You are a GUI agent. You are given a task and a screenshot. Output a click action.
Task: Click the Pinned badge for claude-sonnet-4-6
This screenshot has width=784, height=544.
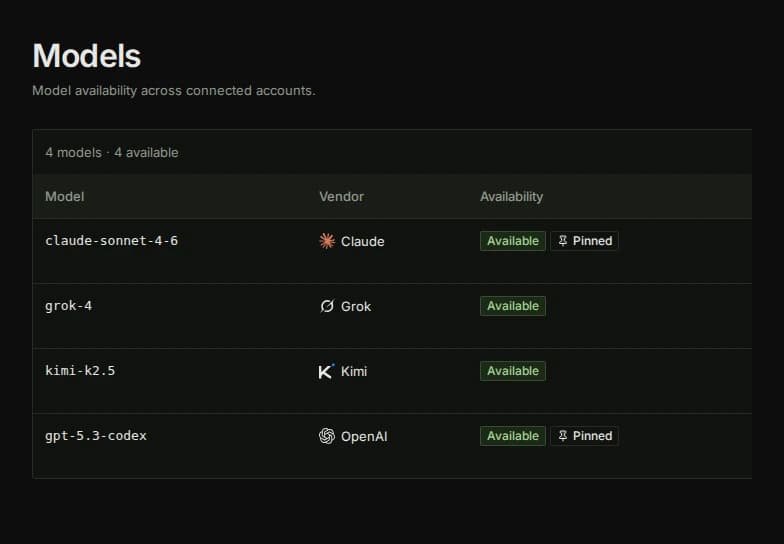coord(584,241)
